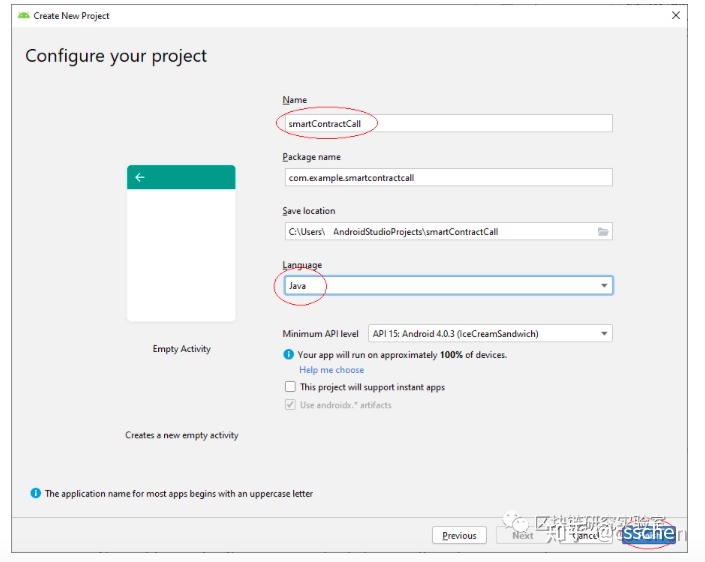The image size is (705, 562).
Task: Click the Configure your project heading
Action: click(x=116, y=56)
